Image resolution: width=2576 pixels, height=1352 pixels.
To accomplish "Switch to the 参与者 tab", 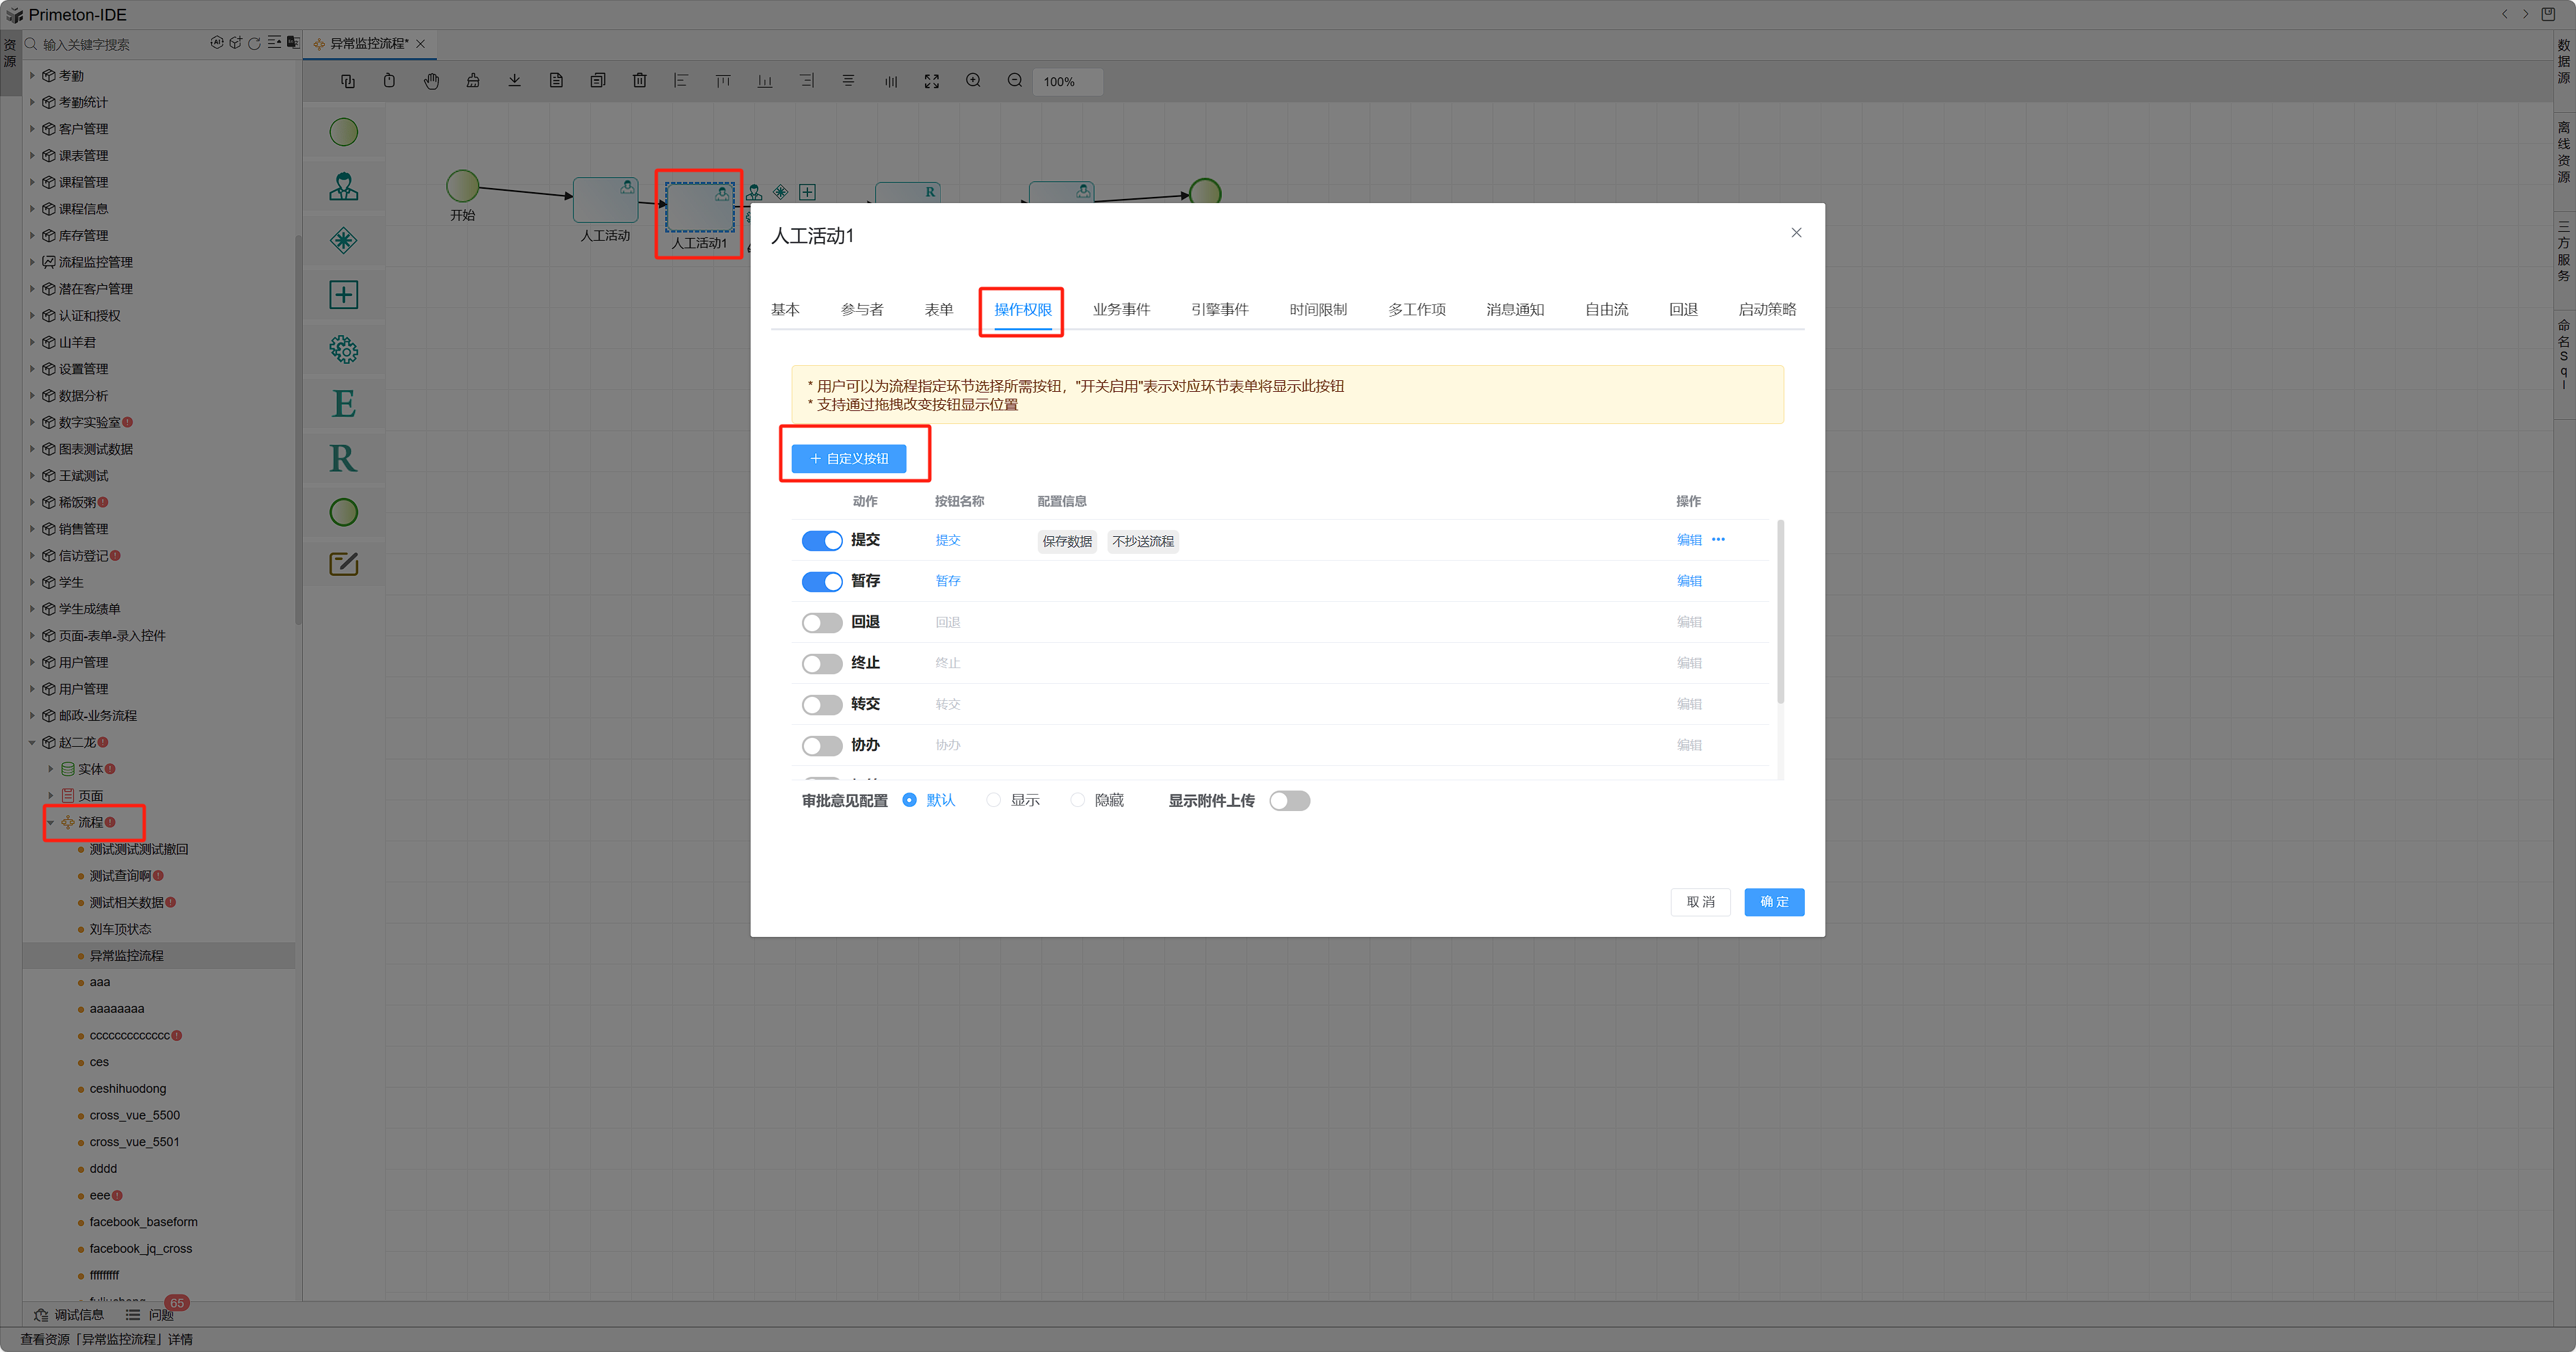I will tap(861, 310).
